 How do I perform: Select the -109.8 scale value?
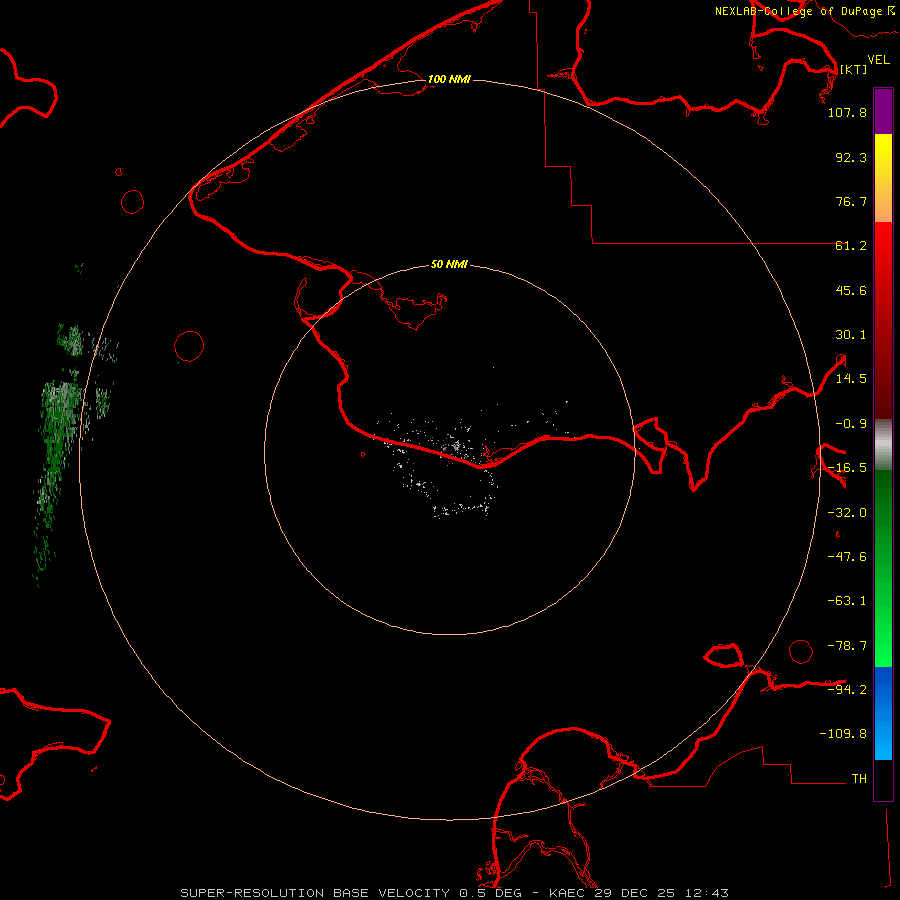(843, 734)
